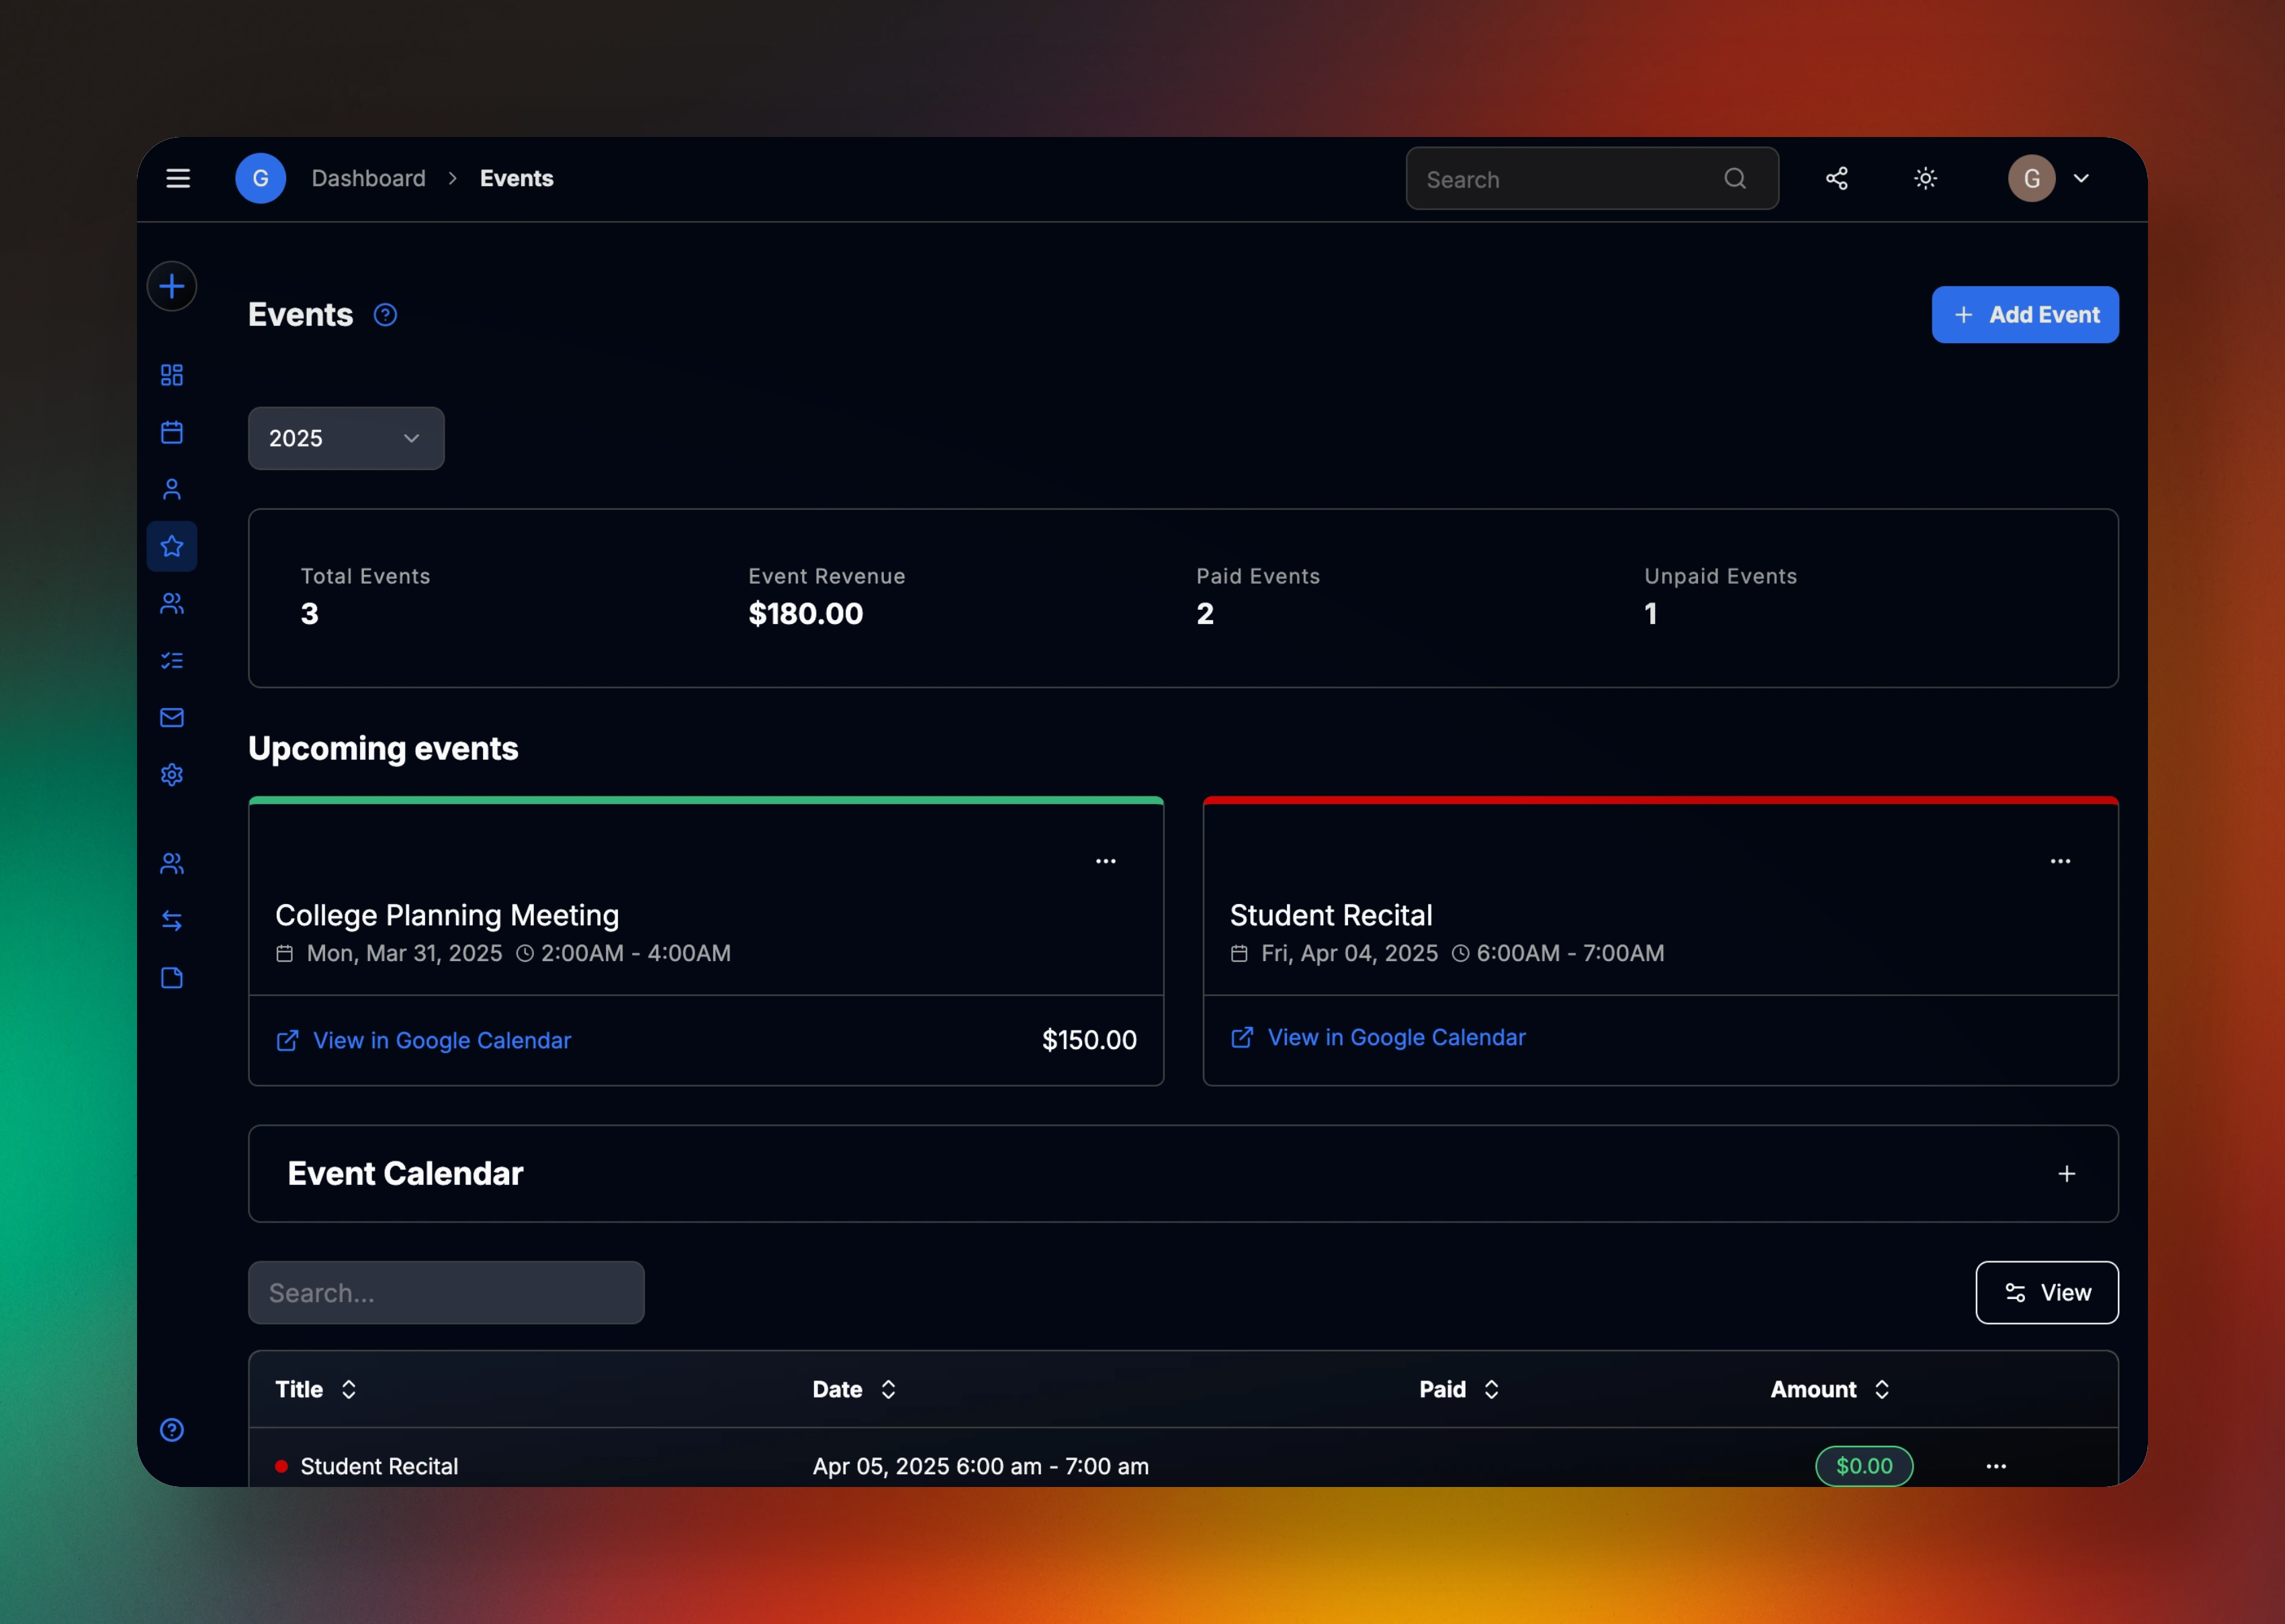
Task: Click the Event Revenue $180.00 value
Action: 806,613
